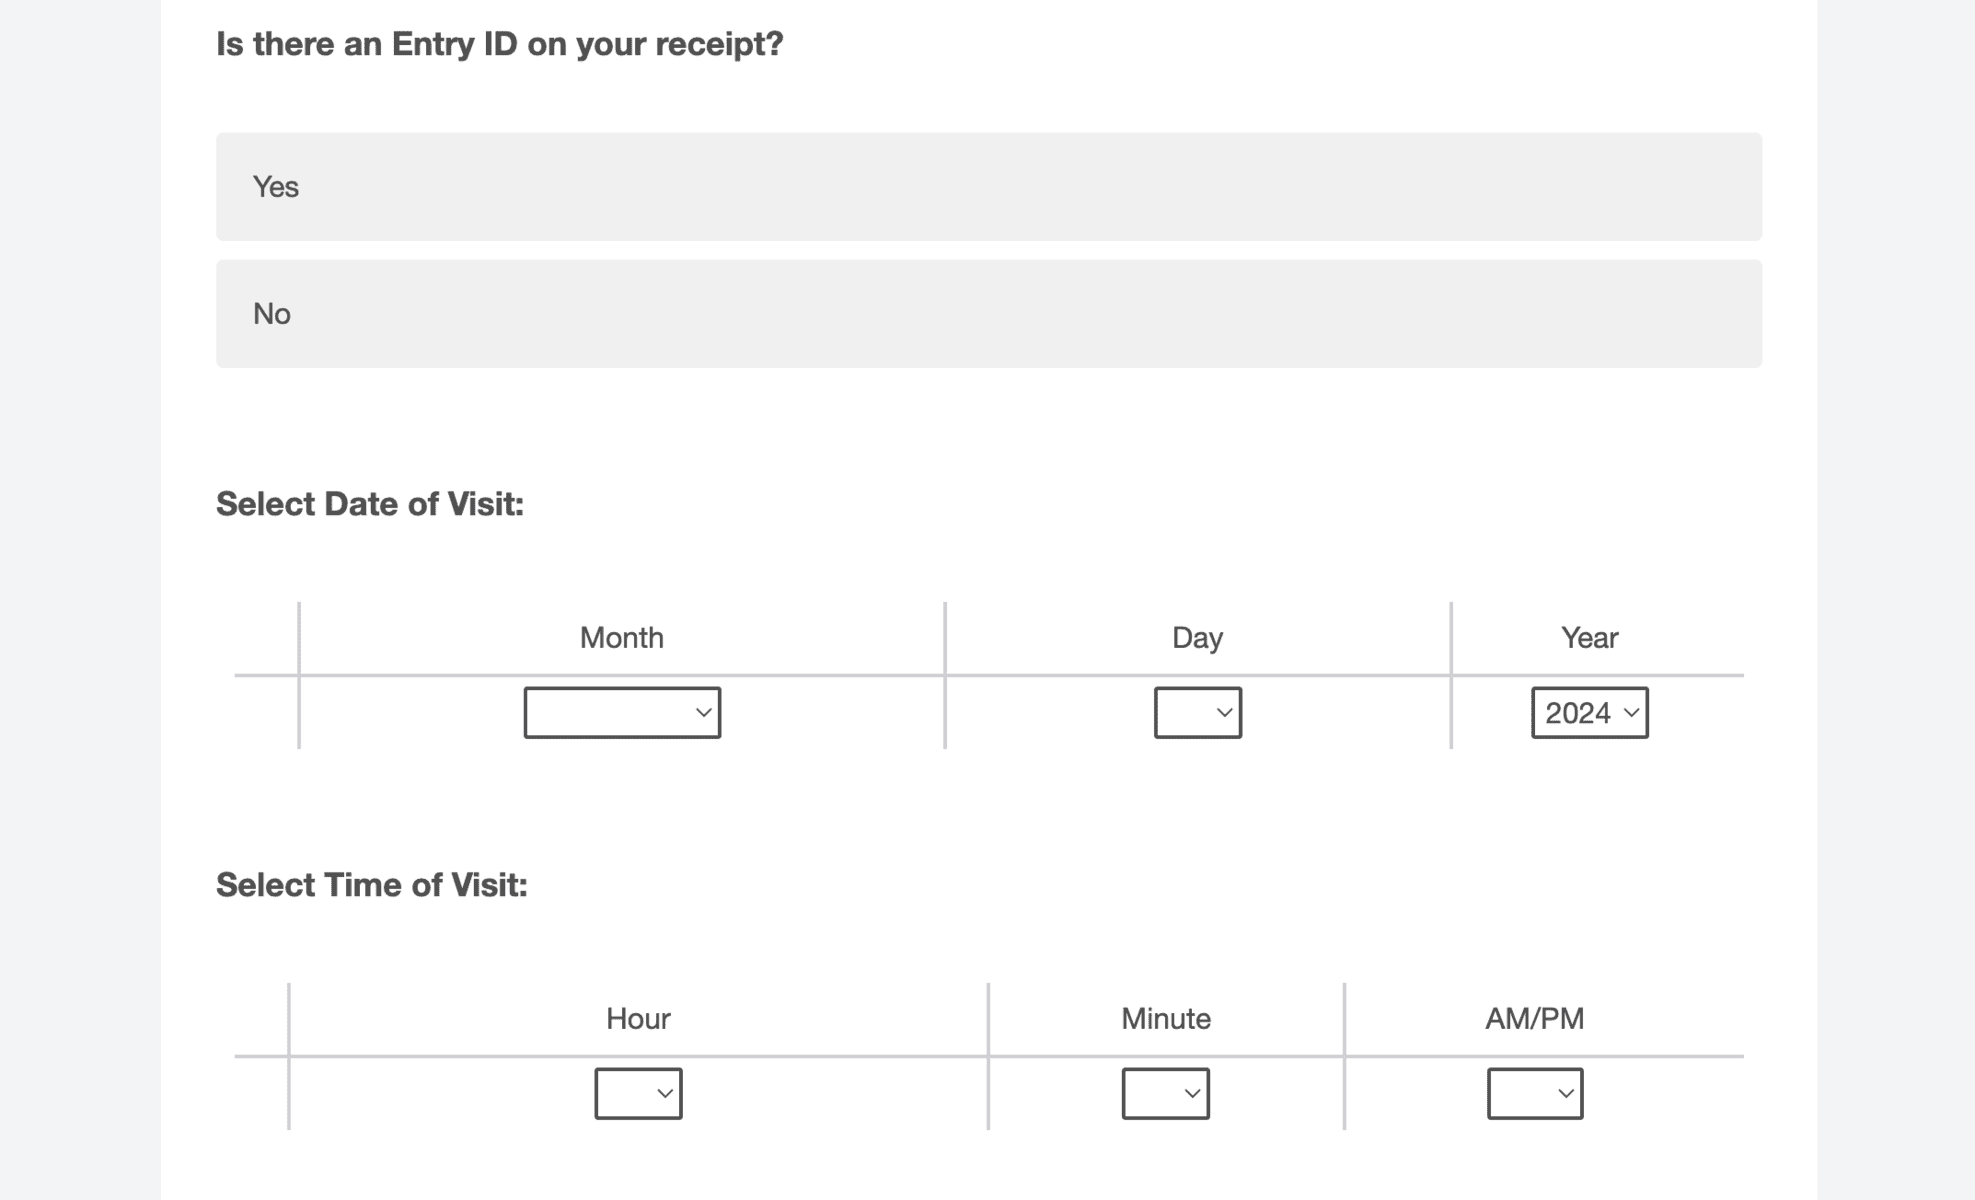Click the chevron arrow in the Month selector
The image size is (1975, 1200).
(703, 713)
